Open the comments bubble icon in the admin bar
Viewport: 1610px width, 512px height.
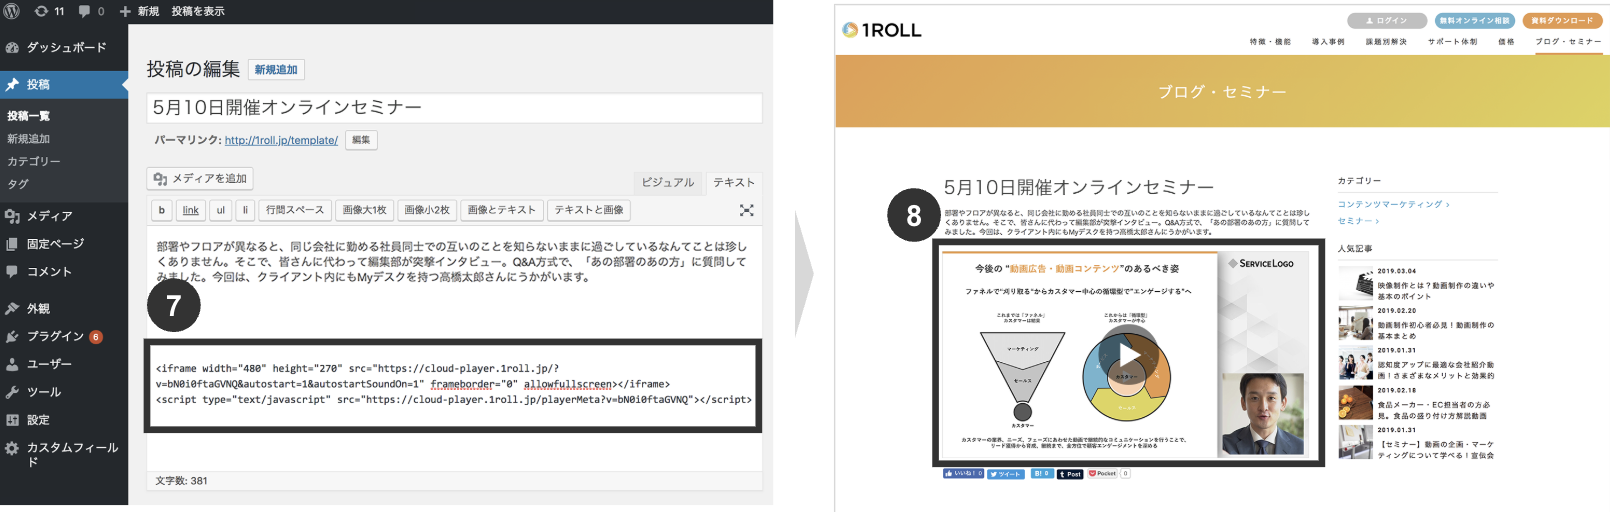click(91, 11)
